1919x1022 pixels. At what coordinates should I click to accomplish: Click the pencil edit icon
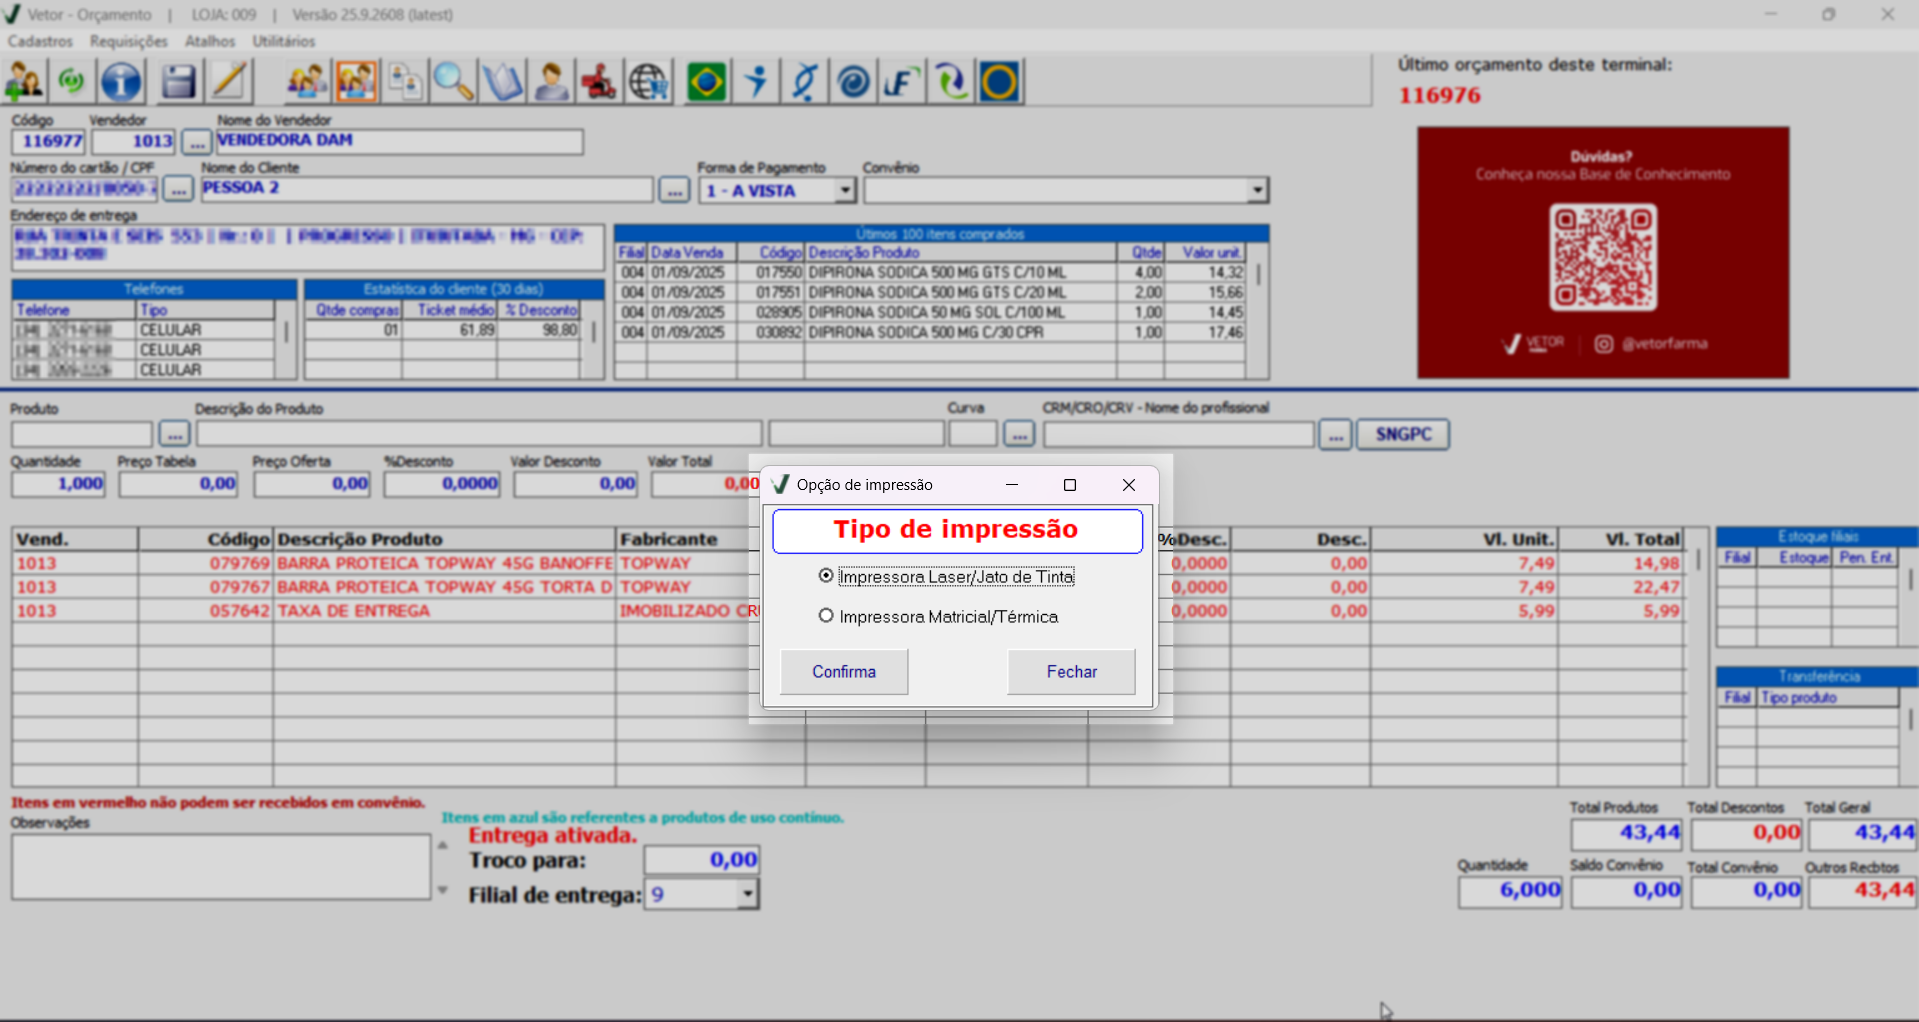(229, 82)
